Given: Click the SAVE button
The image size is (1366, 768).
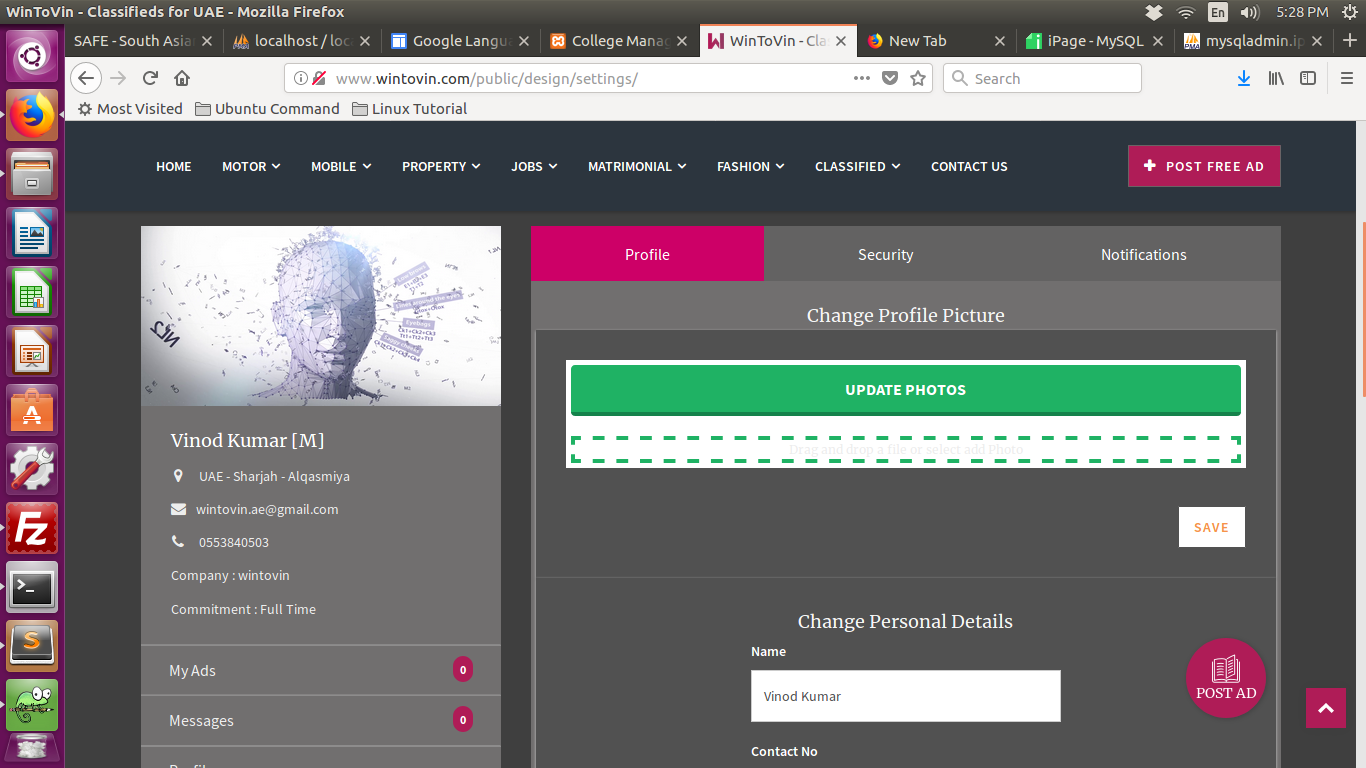Looking at the screenshot, I should click(1211, 527).
